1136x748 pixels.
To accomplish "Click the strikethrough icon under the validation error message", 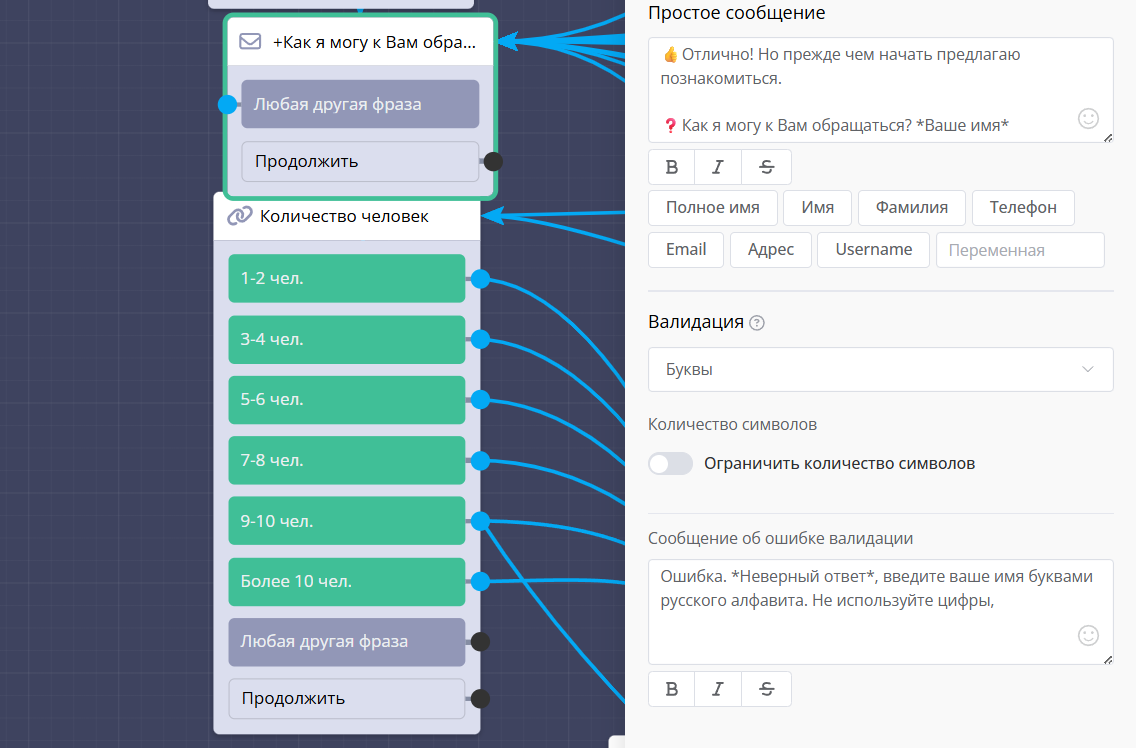I will 766,689.
